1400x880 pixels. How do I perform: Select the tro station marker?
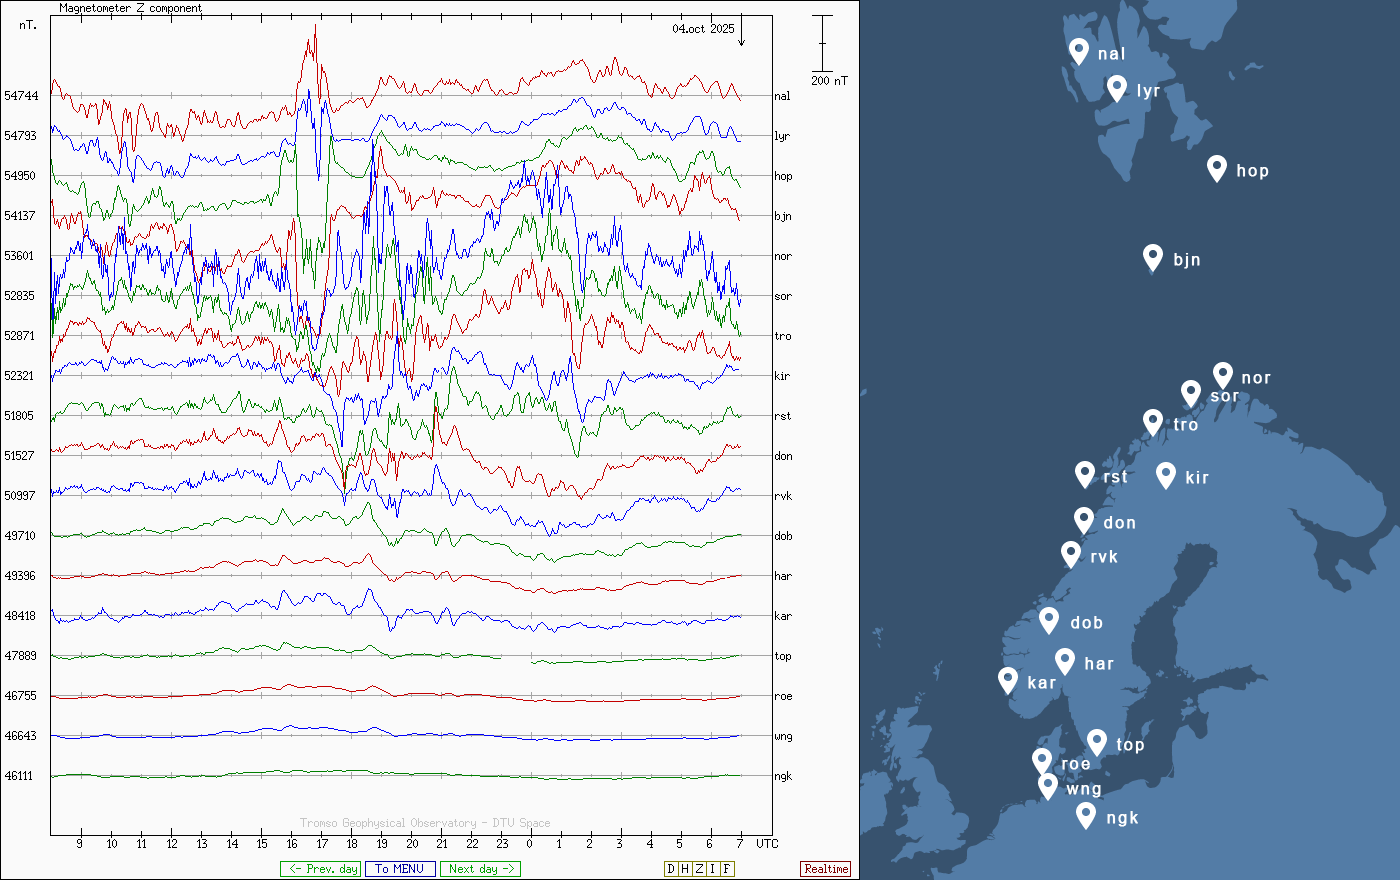[1153, 422]
